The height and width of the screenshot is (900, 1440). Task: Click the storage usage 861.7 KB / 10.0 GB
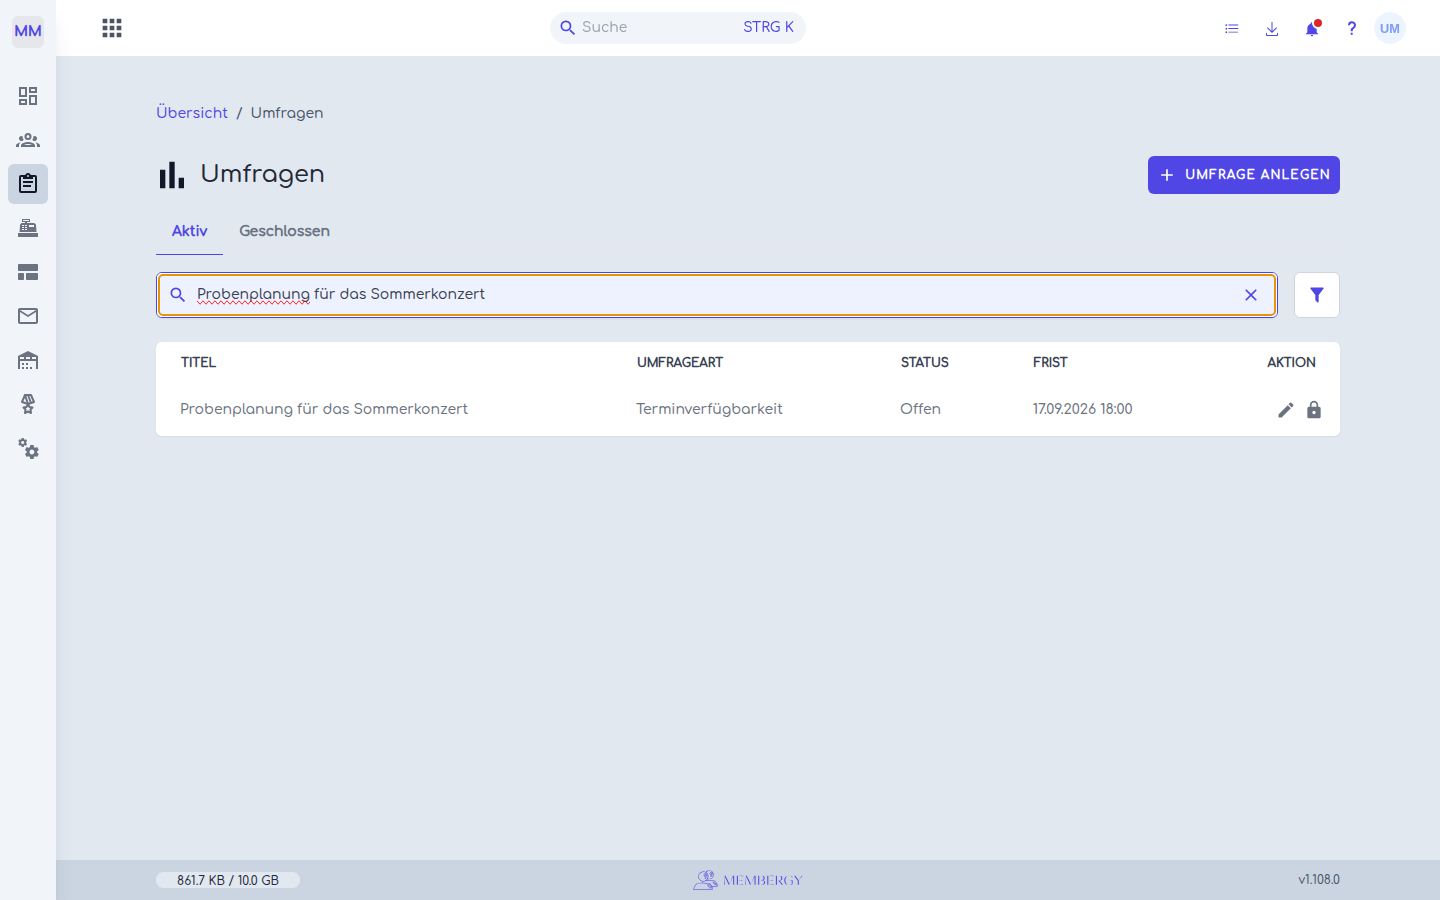(x=228, y=880)
